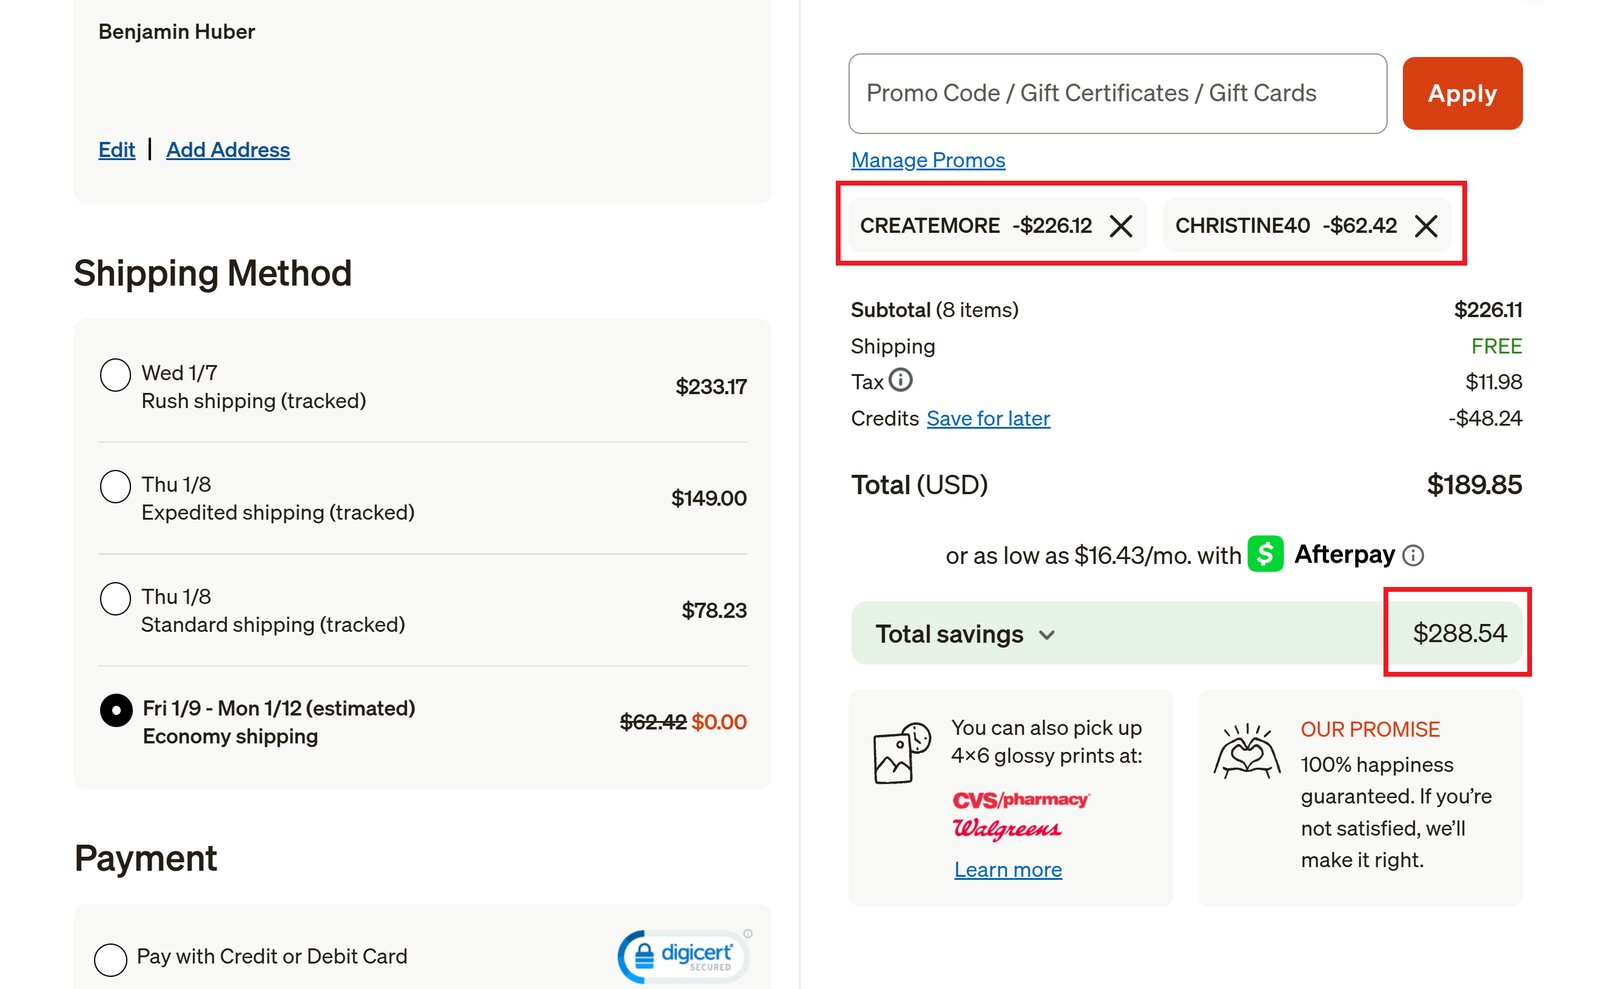The image size is (1600, 989).
Task: Click the CVS/pharmacy logo
Action: pyautogui.click(x=1019, y=799)
